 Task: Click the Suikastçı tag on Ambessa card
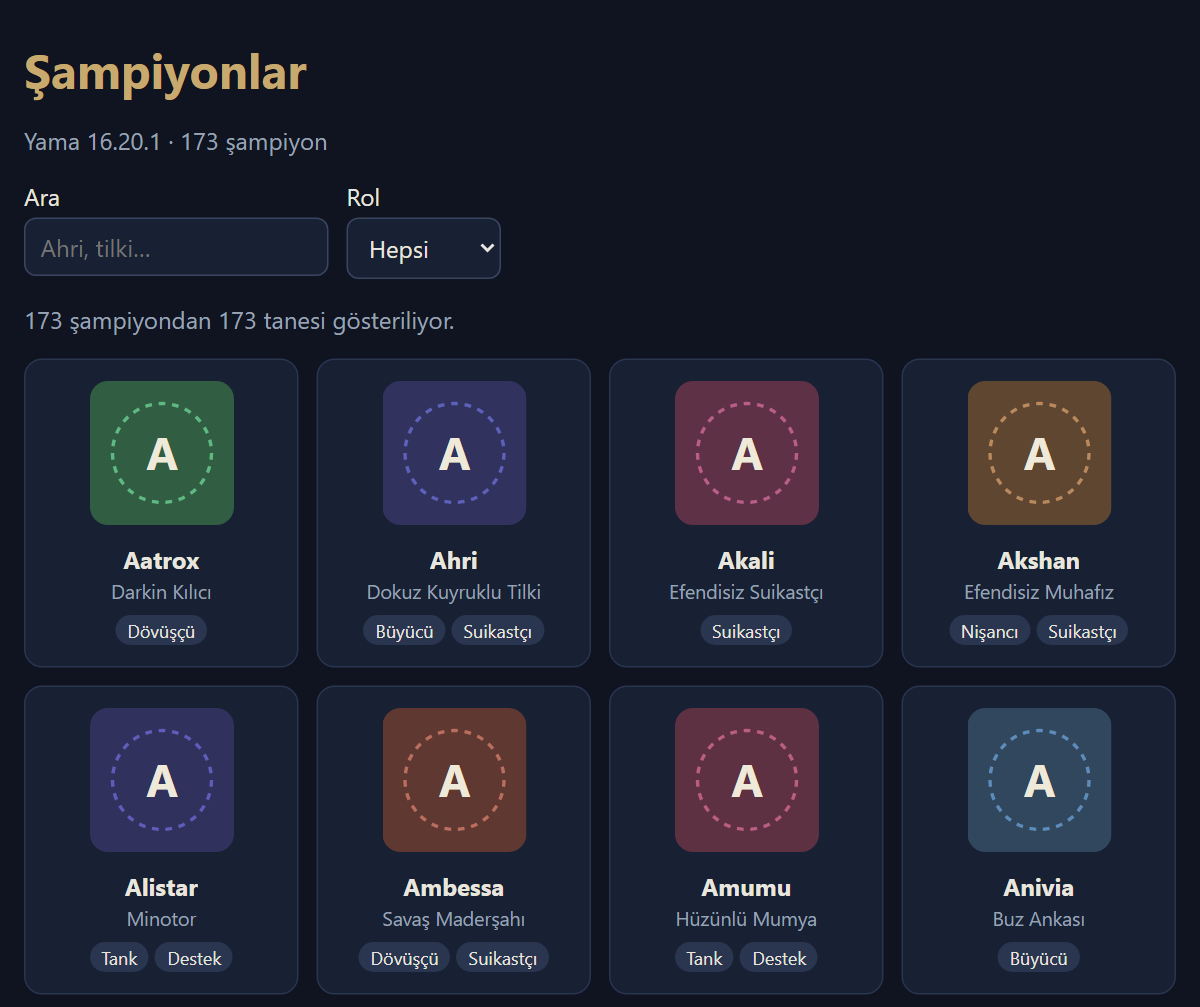coord(503,958)
